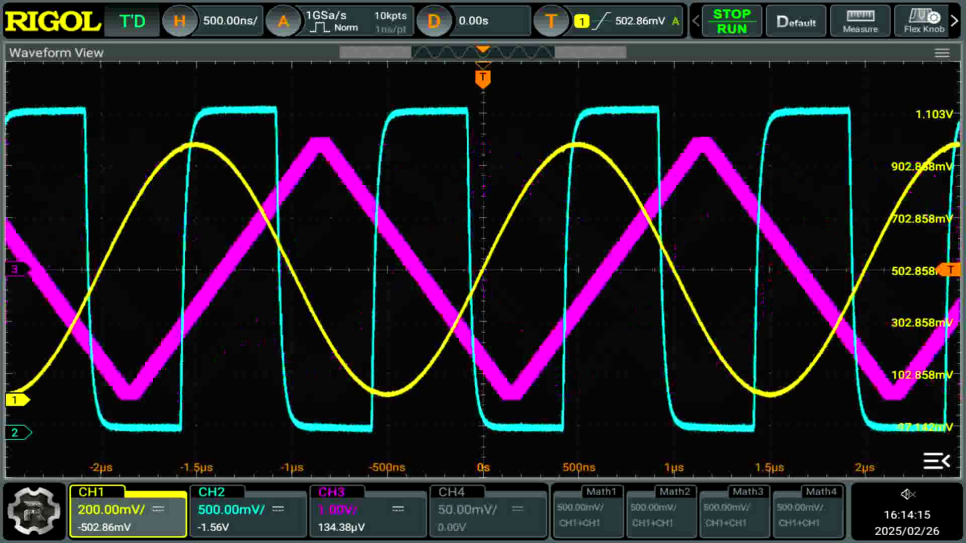Click the date 2025/02/26
966x543 pixels.
(x=907, y=531)
